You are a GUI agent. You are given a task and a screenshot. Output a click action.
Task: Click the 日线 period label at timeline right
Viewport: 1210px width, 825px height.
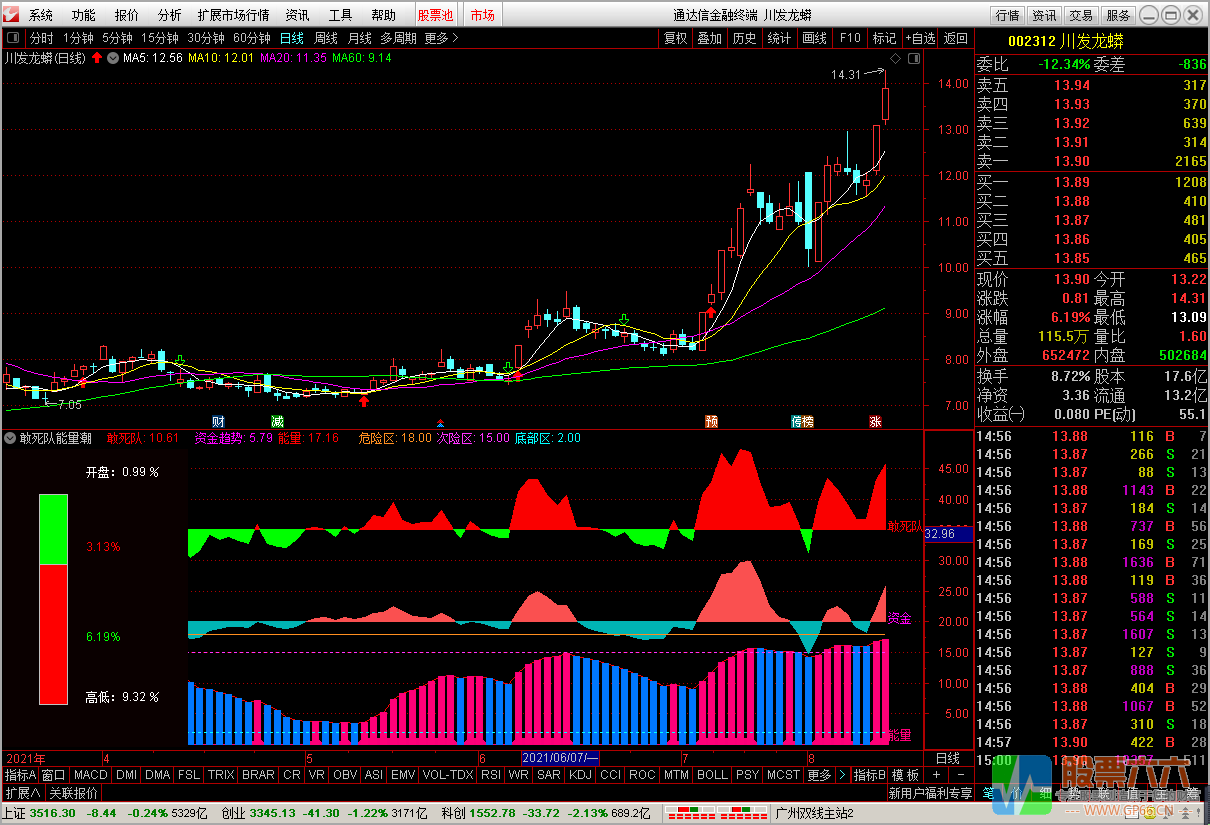point(948,758)
